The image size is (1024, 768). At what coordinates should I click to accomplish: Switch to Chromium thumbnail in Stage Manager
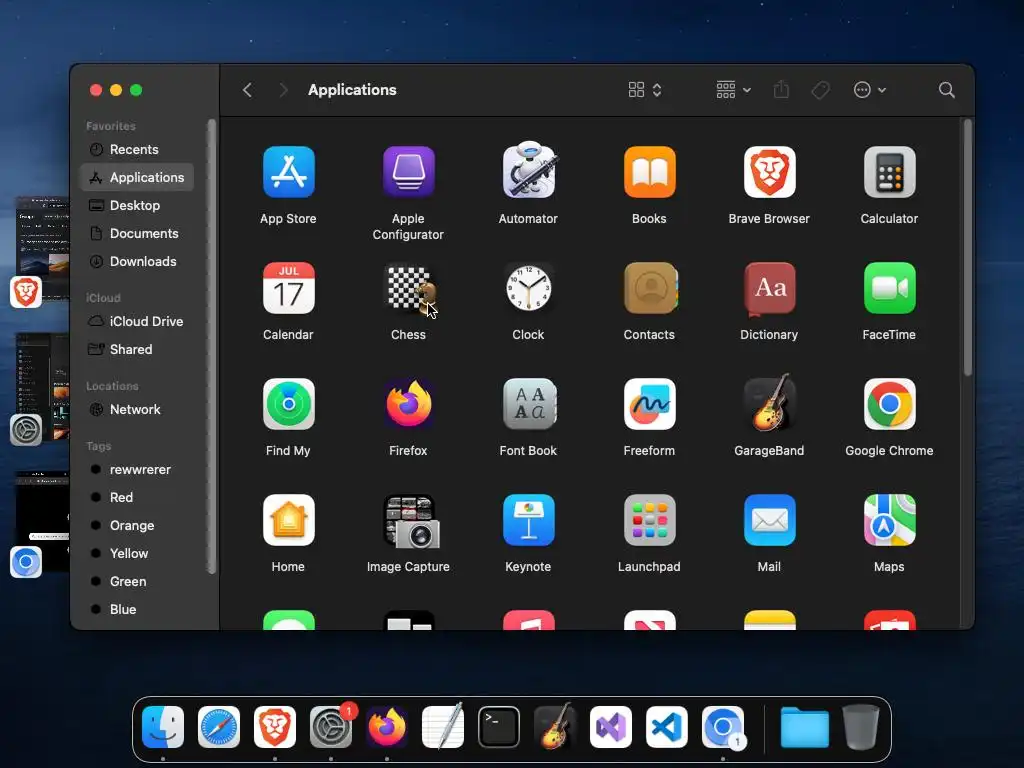pos(42,521)
